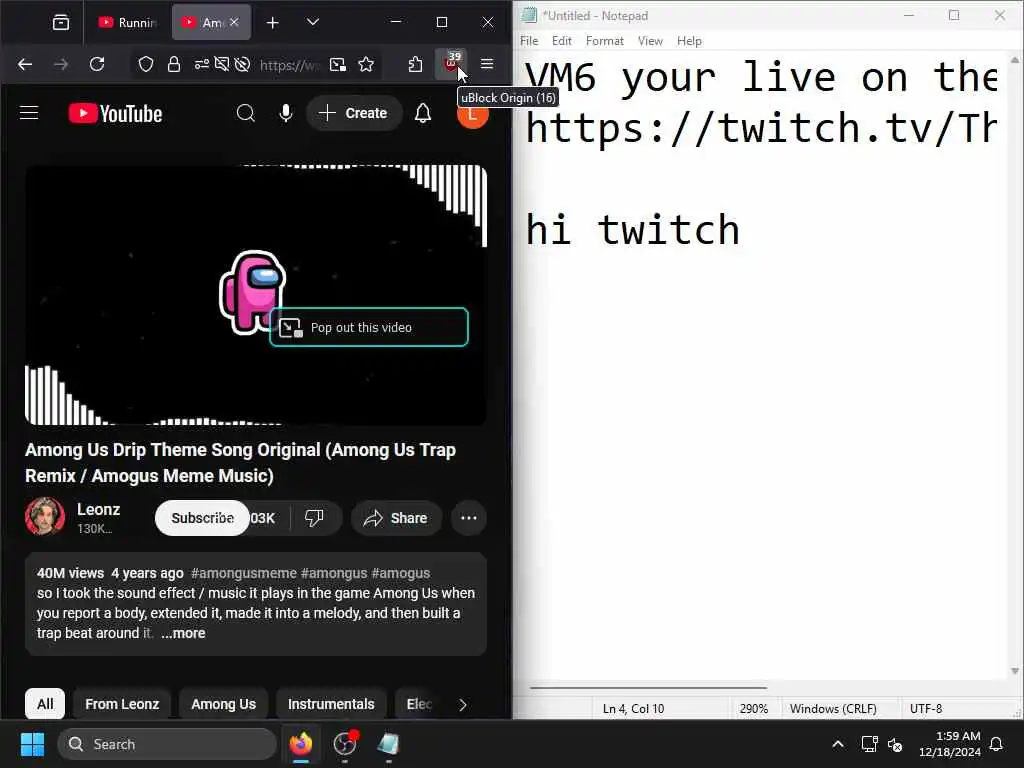
Task: Dislike the video with thumbs down
Action: [x=314, y=518]
